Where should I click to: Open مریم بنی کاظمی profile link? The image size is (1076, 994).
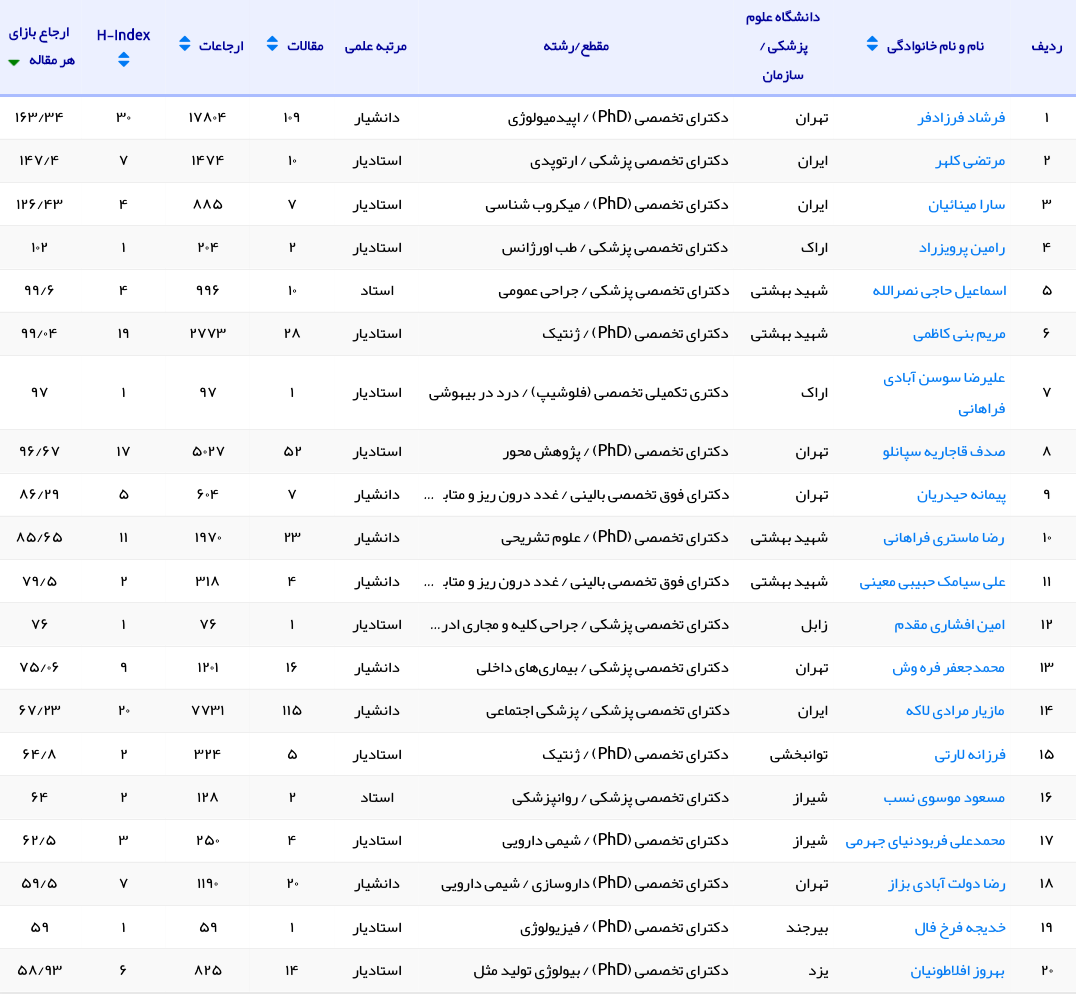(x=959, y=334)
